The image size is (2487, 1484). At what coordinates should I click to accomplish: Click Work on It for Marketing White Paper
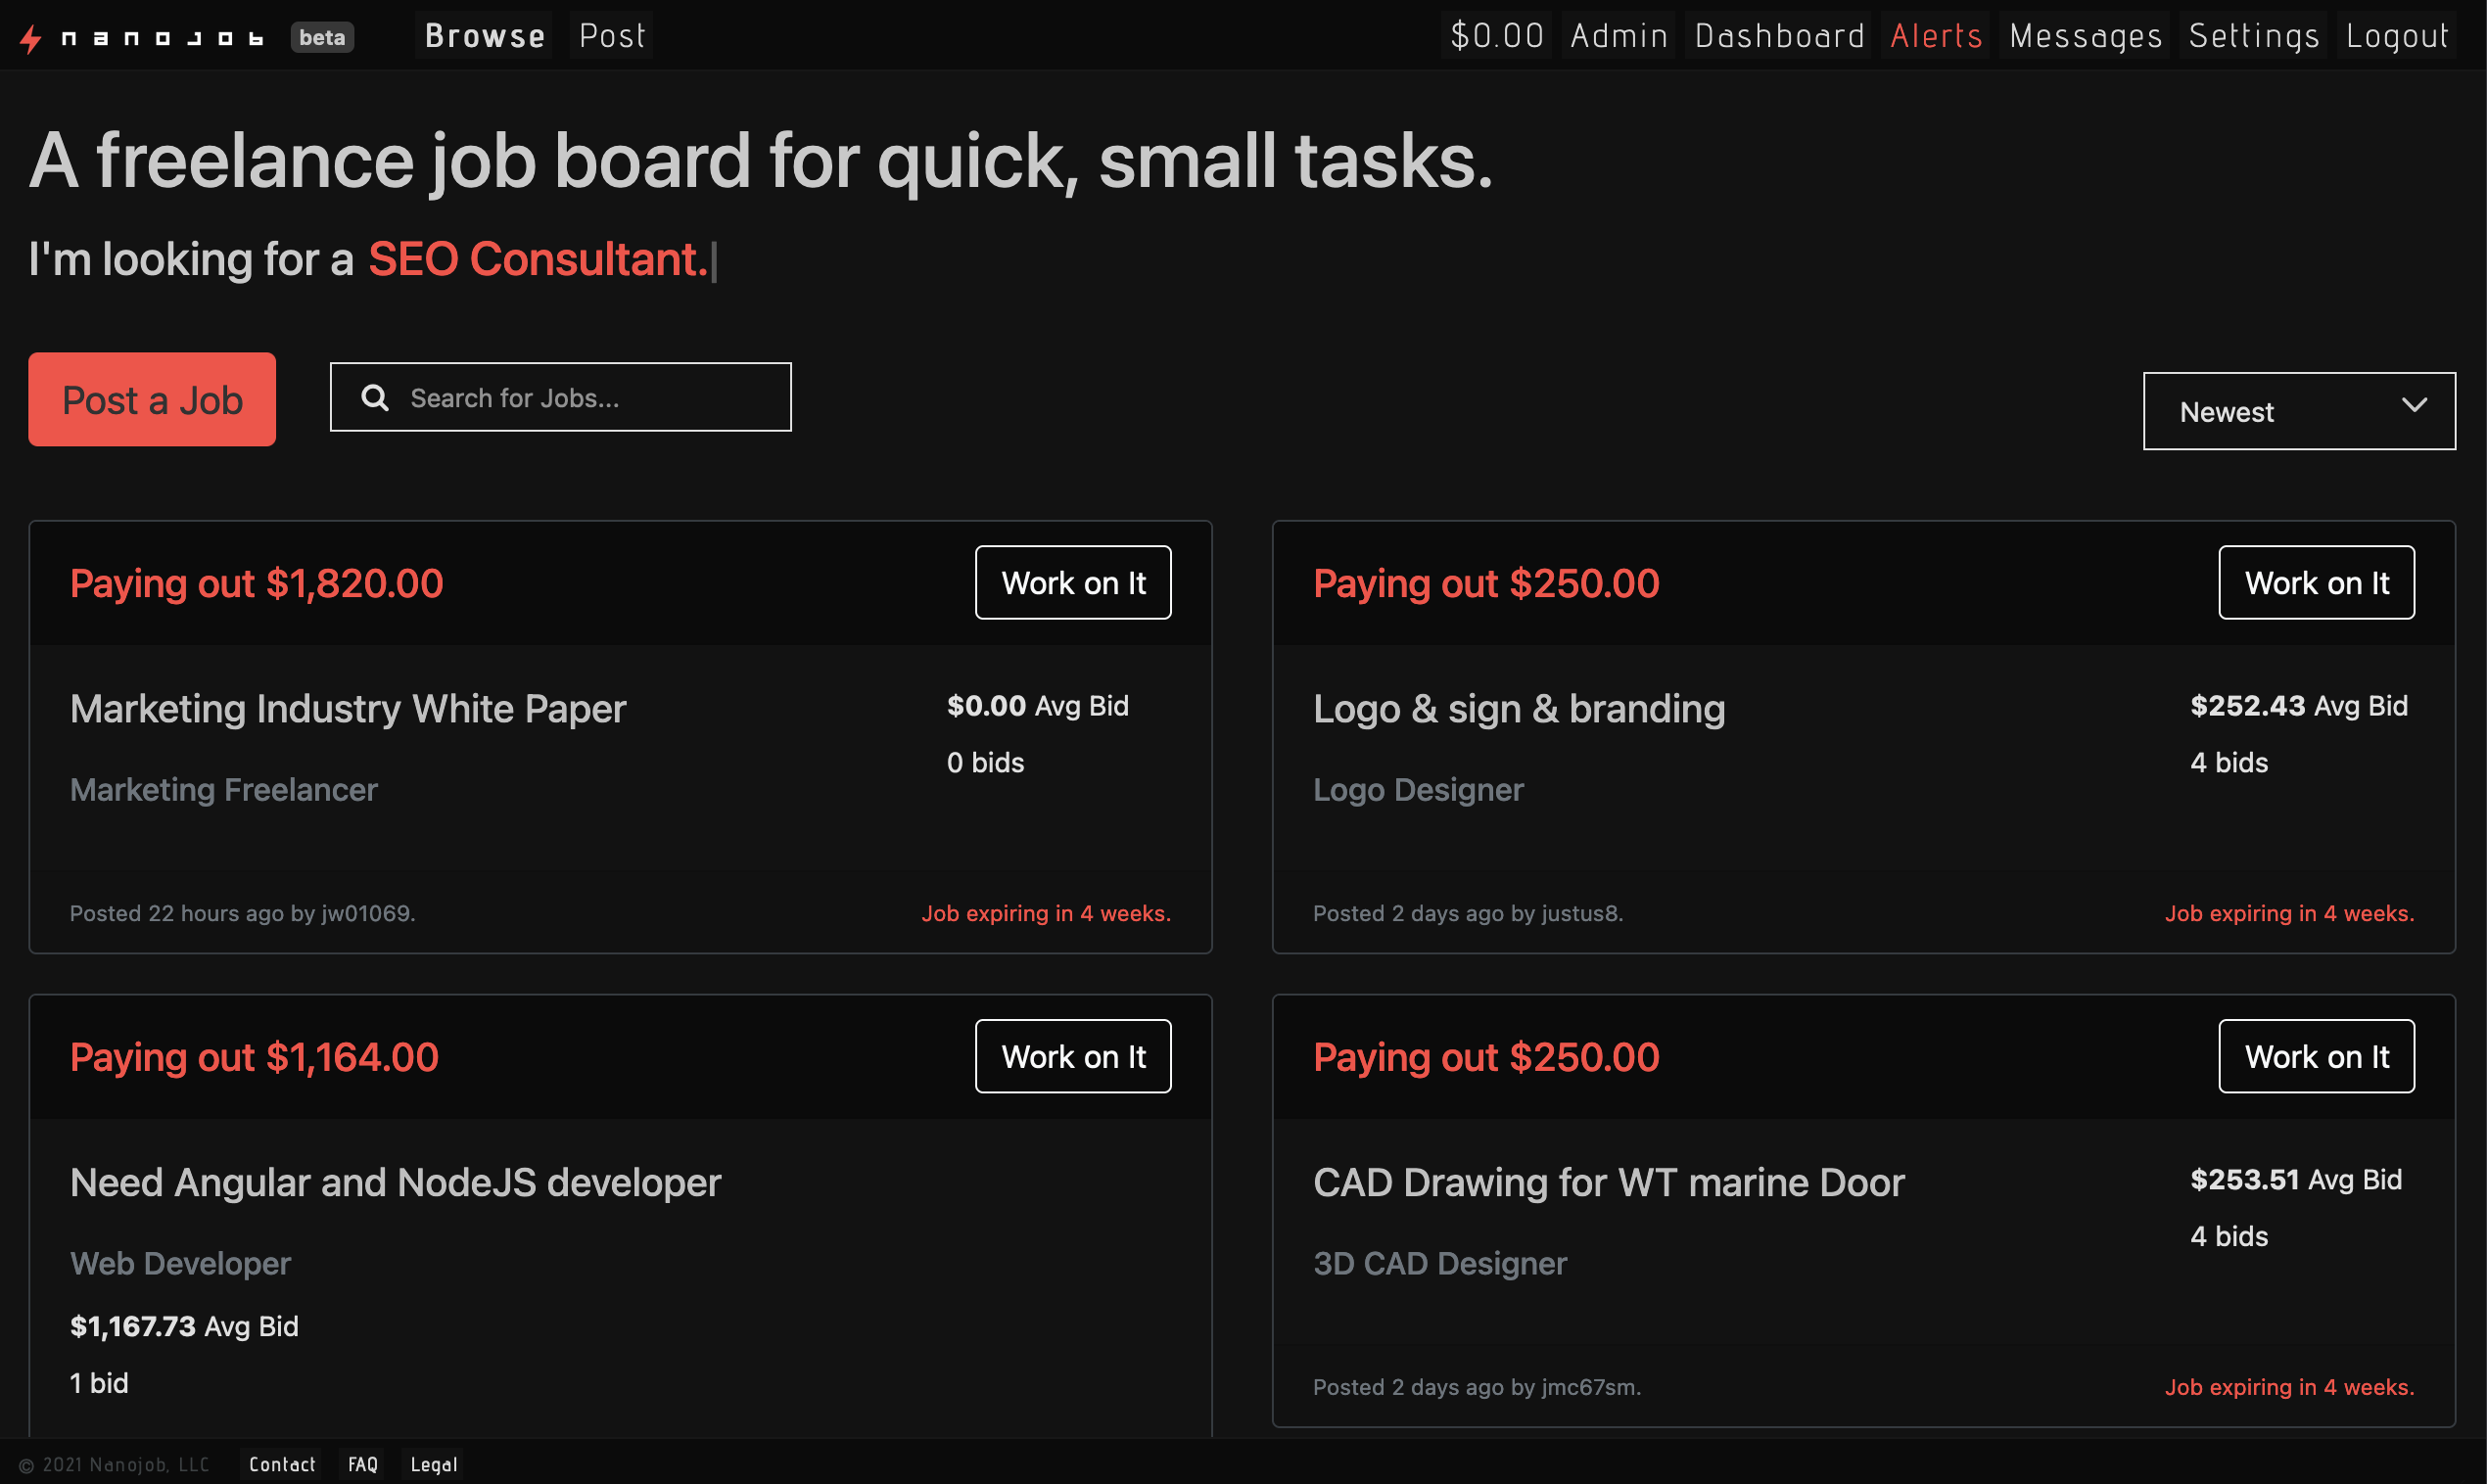pyautogui.click(x=1072, y=583)
